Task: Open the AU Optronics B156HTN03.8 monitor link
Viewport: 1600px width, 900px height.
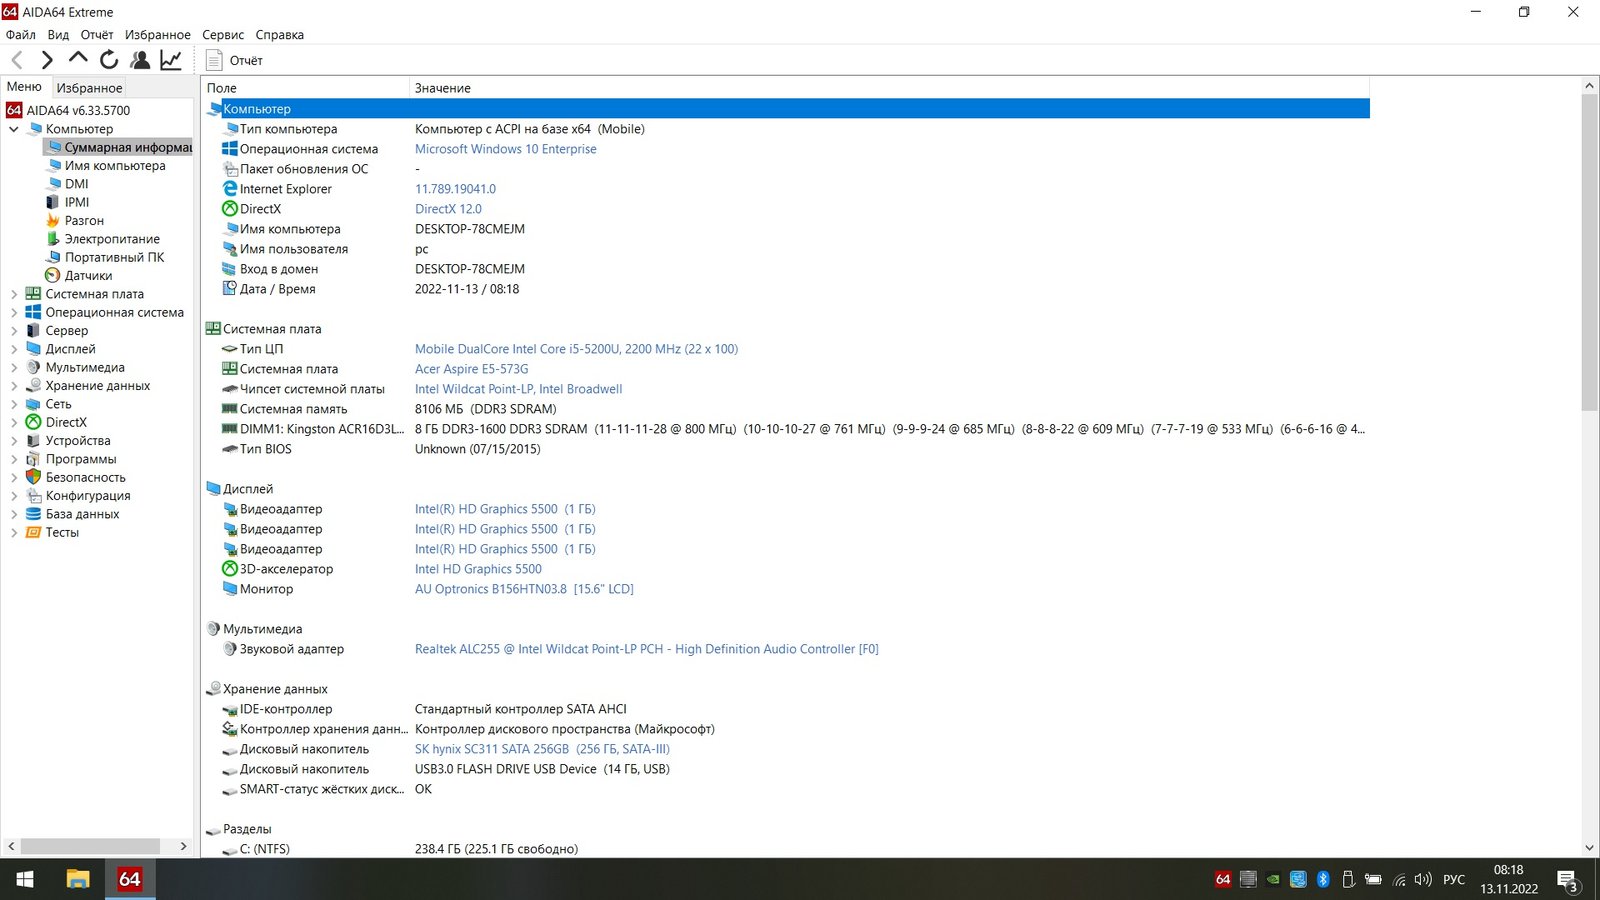Action: tap(524, 589)
